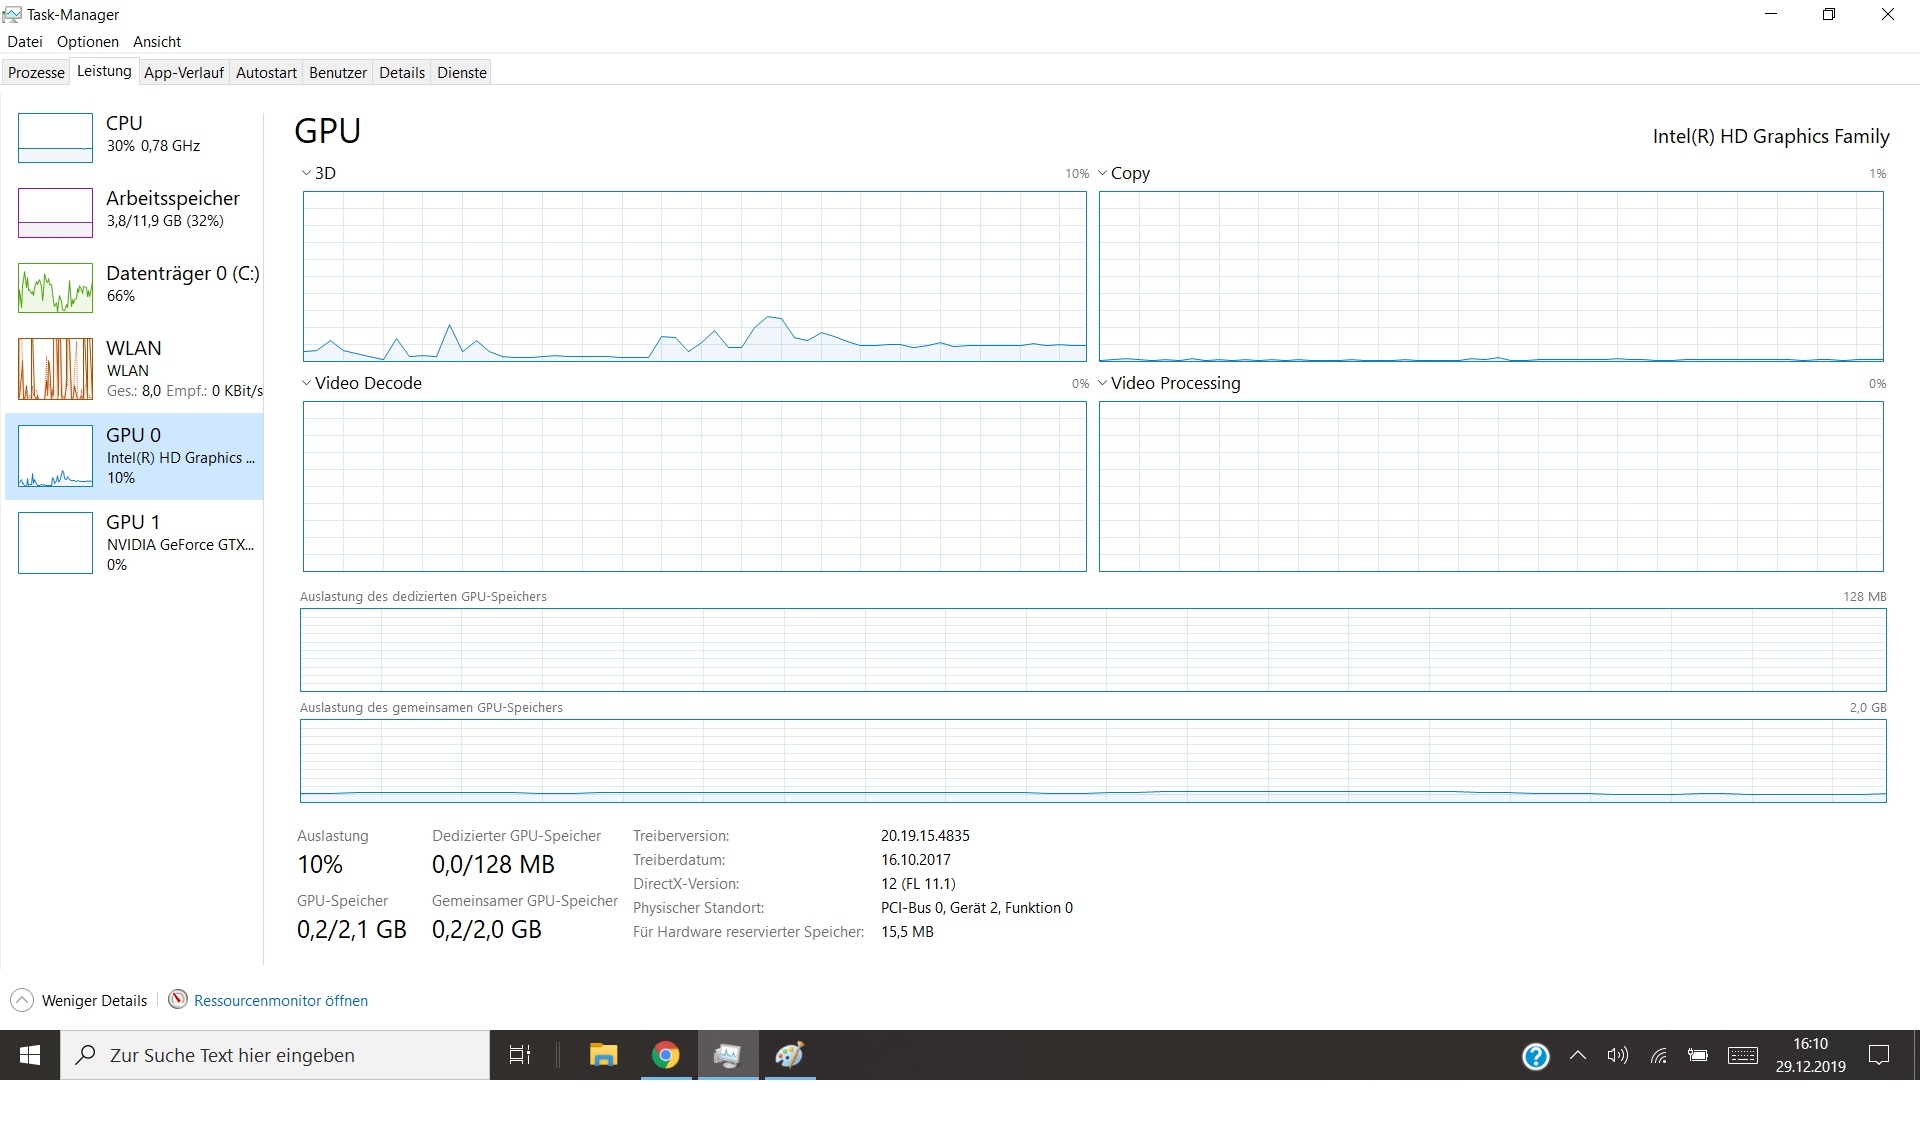
Task: Click the taskbar search text field
Action: click(x=275, y=1055)
